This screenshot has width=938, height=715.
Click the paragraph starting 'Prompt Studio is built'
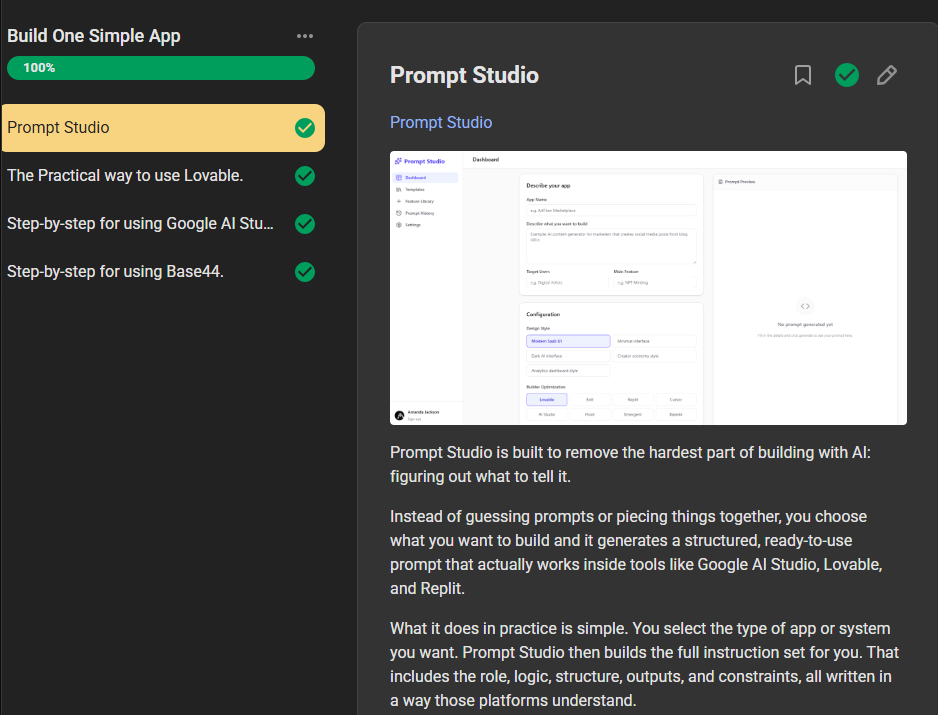coord(631,464)
